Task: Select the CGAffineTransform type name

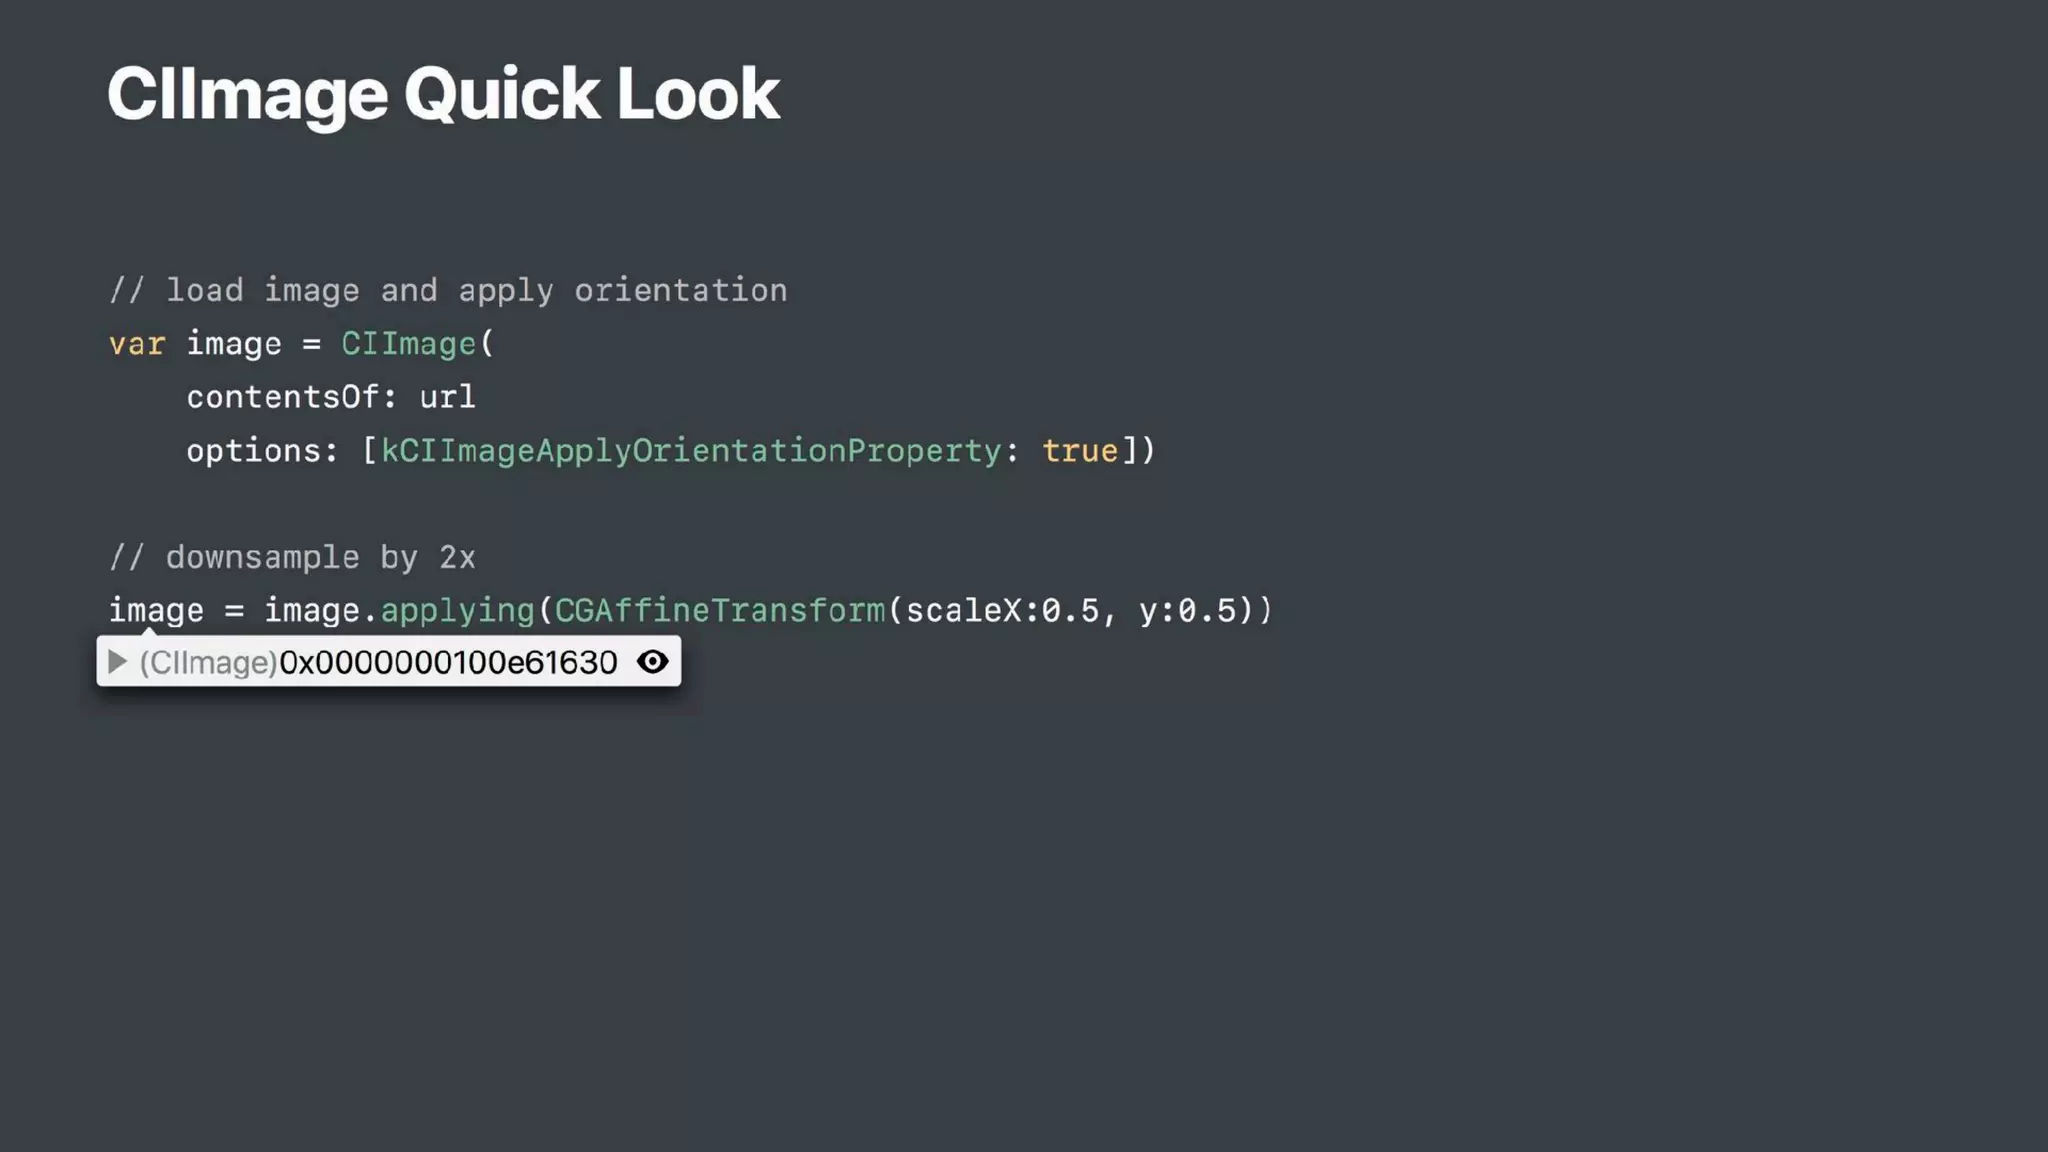Action: point(720,610)
